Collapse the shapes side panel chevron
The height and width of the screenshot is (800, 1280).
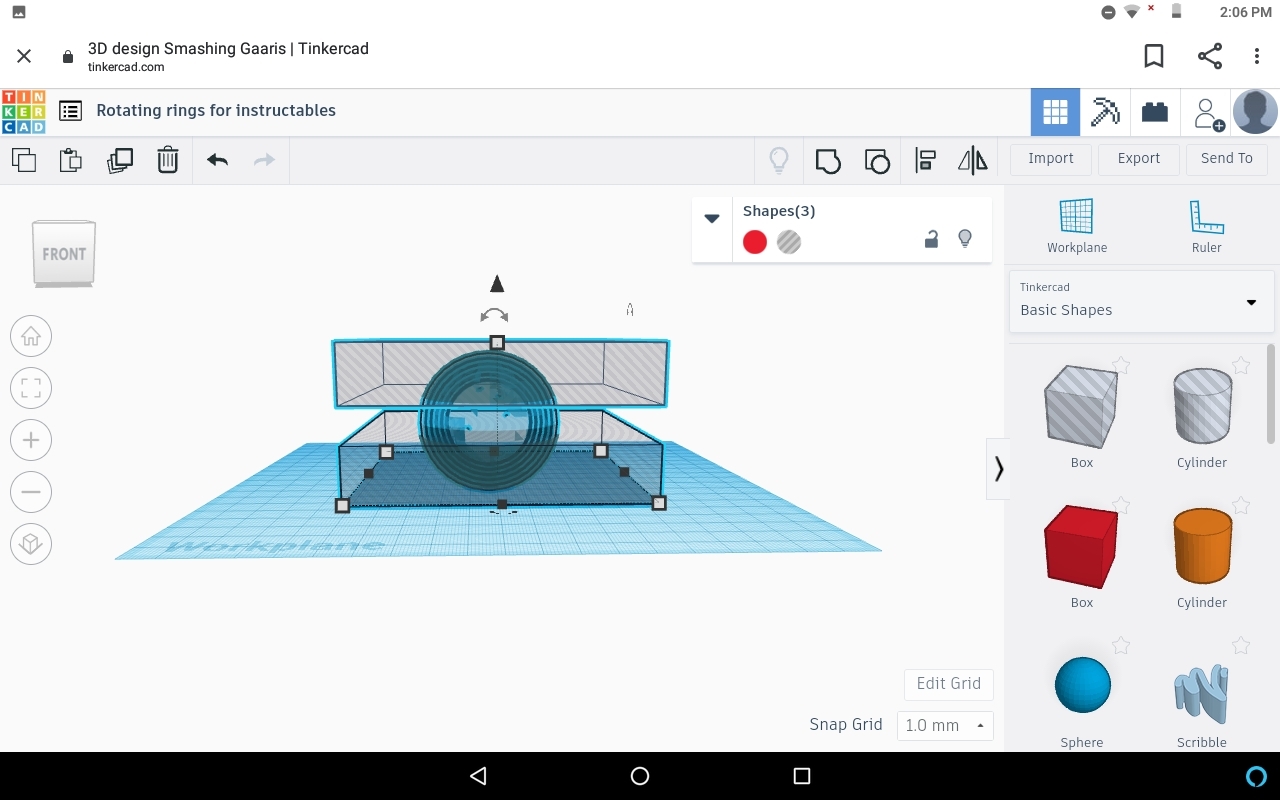[998, 468]
